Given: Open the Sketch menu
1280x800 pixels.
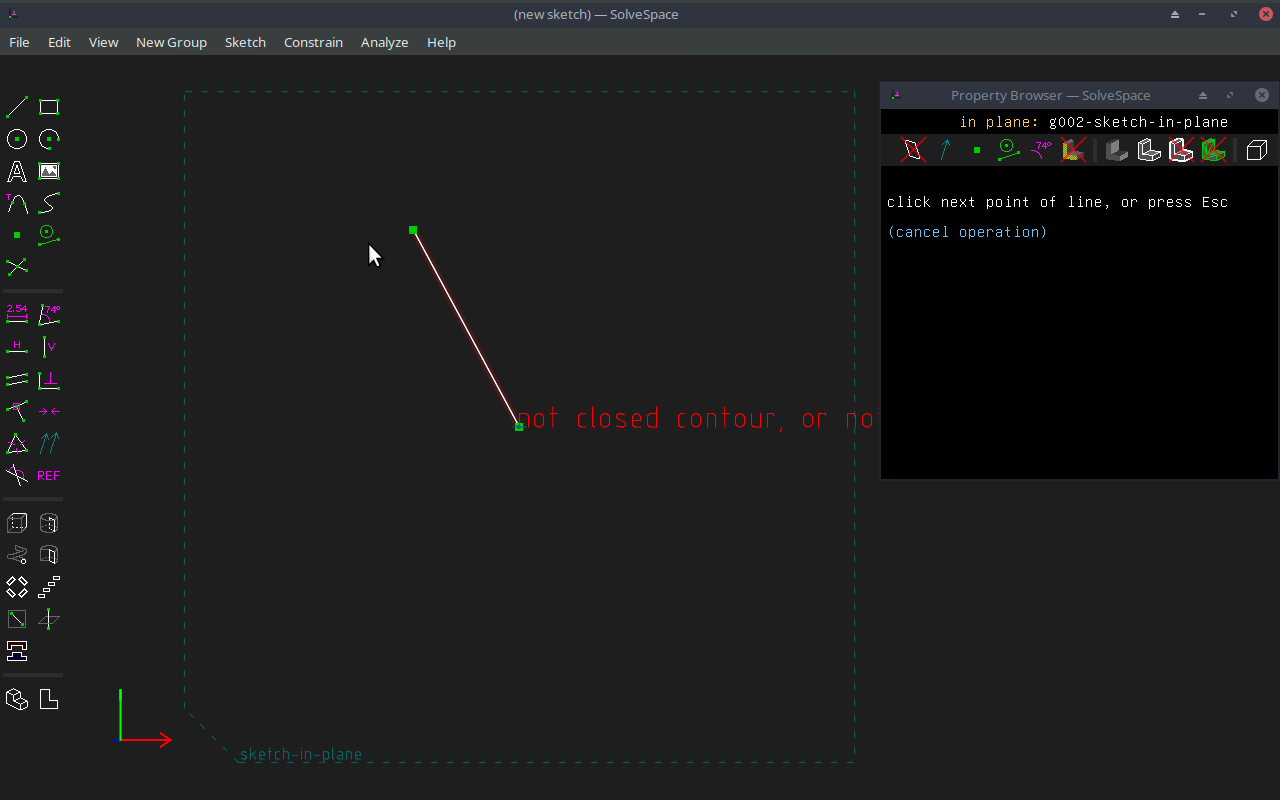Looking at the screenshot, I should point(245,42).
